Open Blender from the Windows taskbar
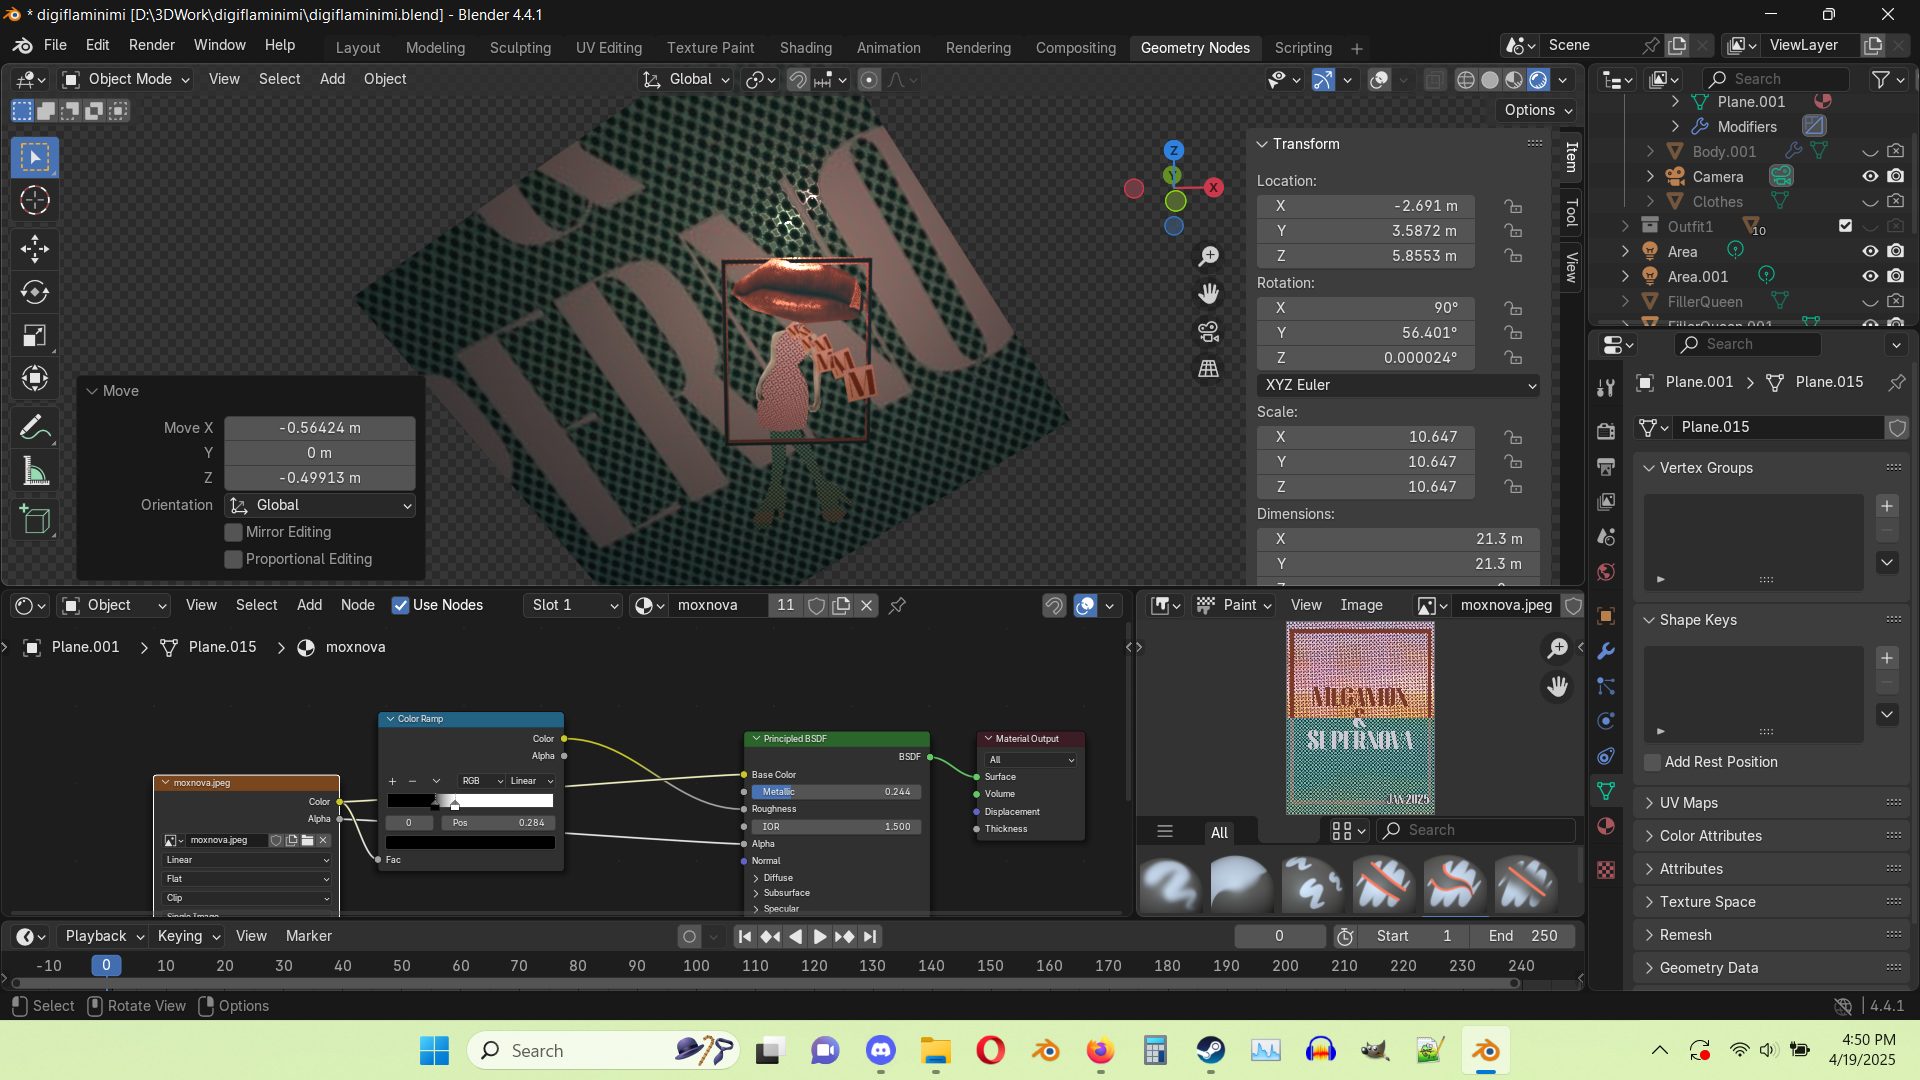Viewport: 1920px width, 1080px height. 1485,1050
